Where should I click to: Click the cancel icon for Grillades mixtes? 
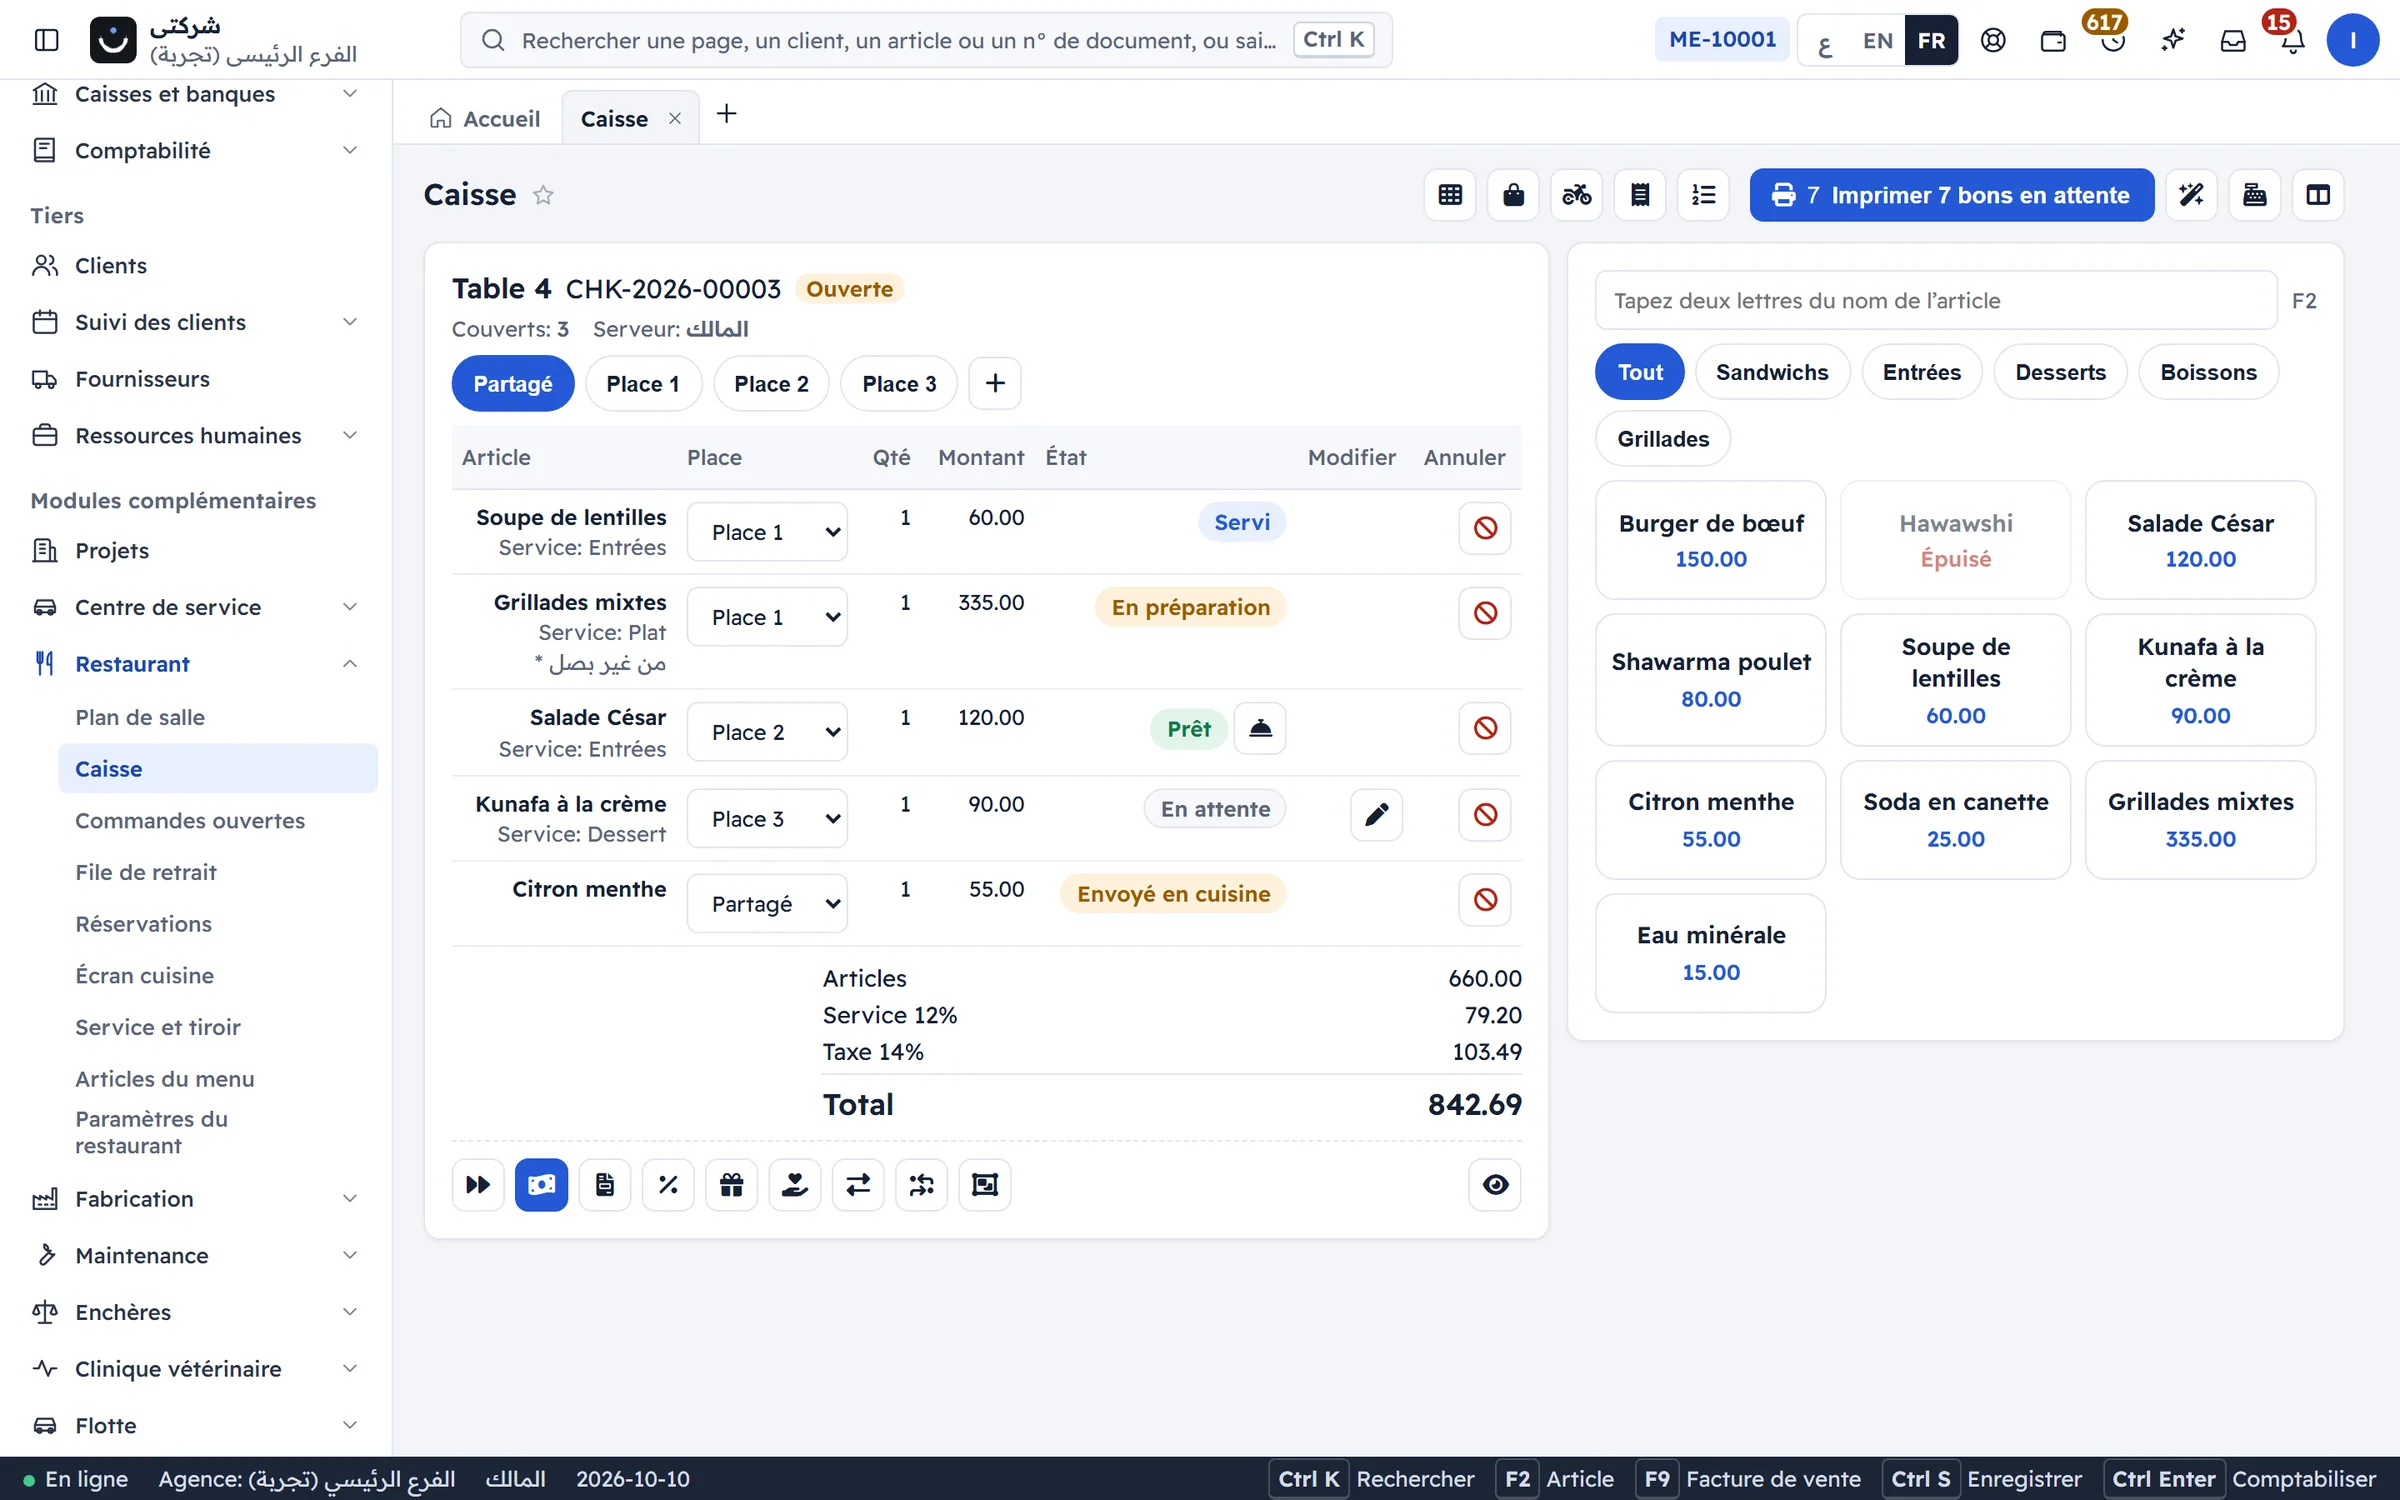click(x=1485, y=613)
